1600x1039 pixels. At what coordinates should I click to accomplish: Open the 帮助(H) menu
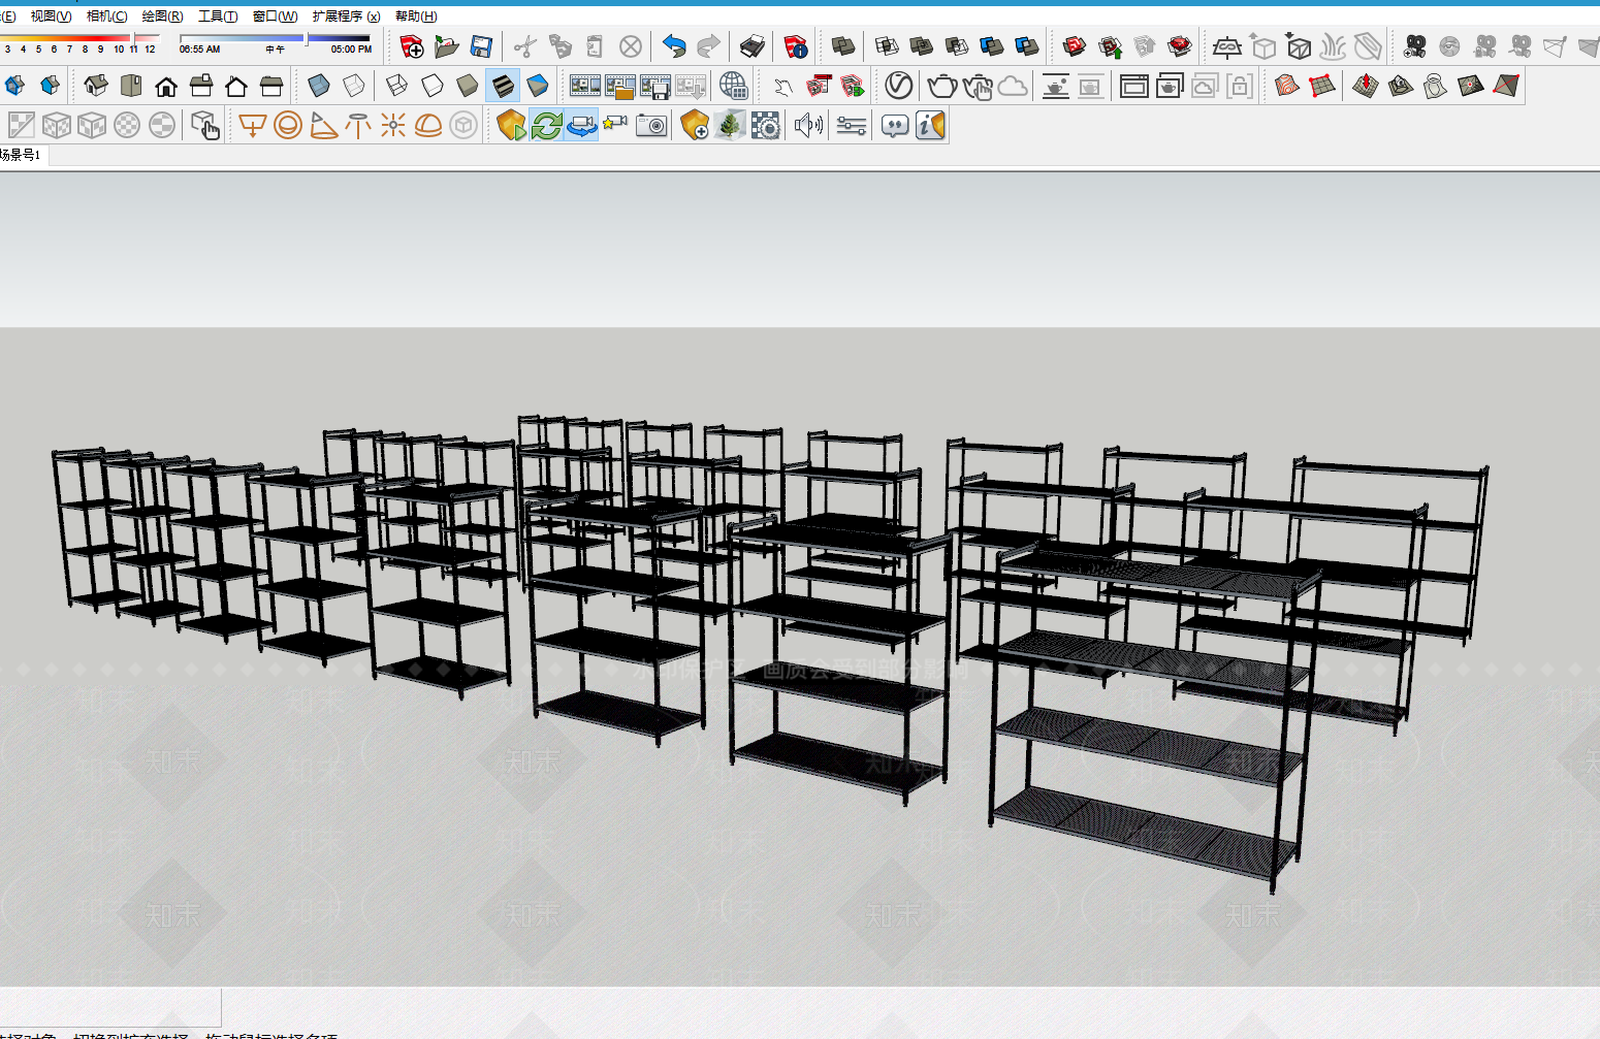416,16
